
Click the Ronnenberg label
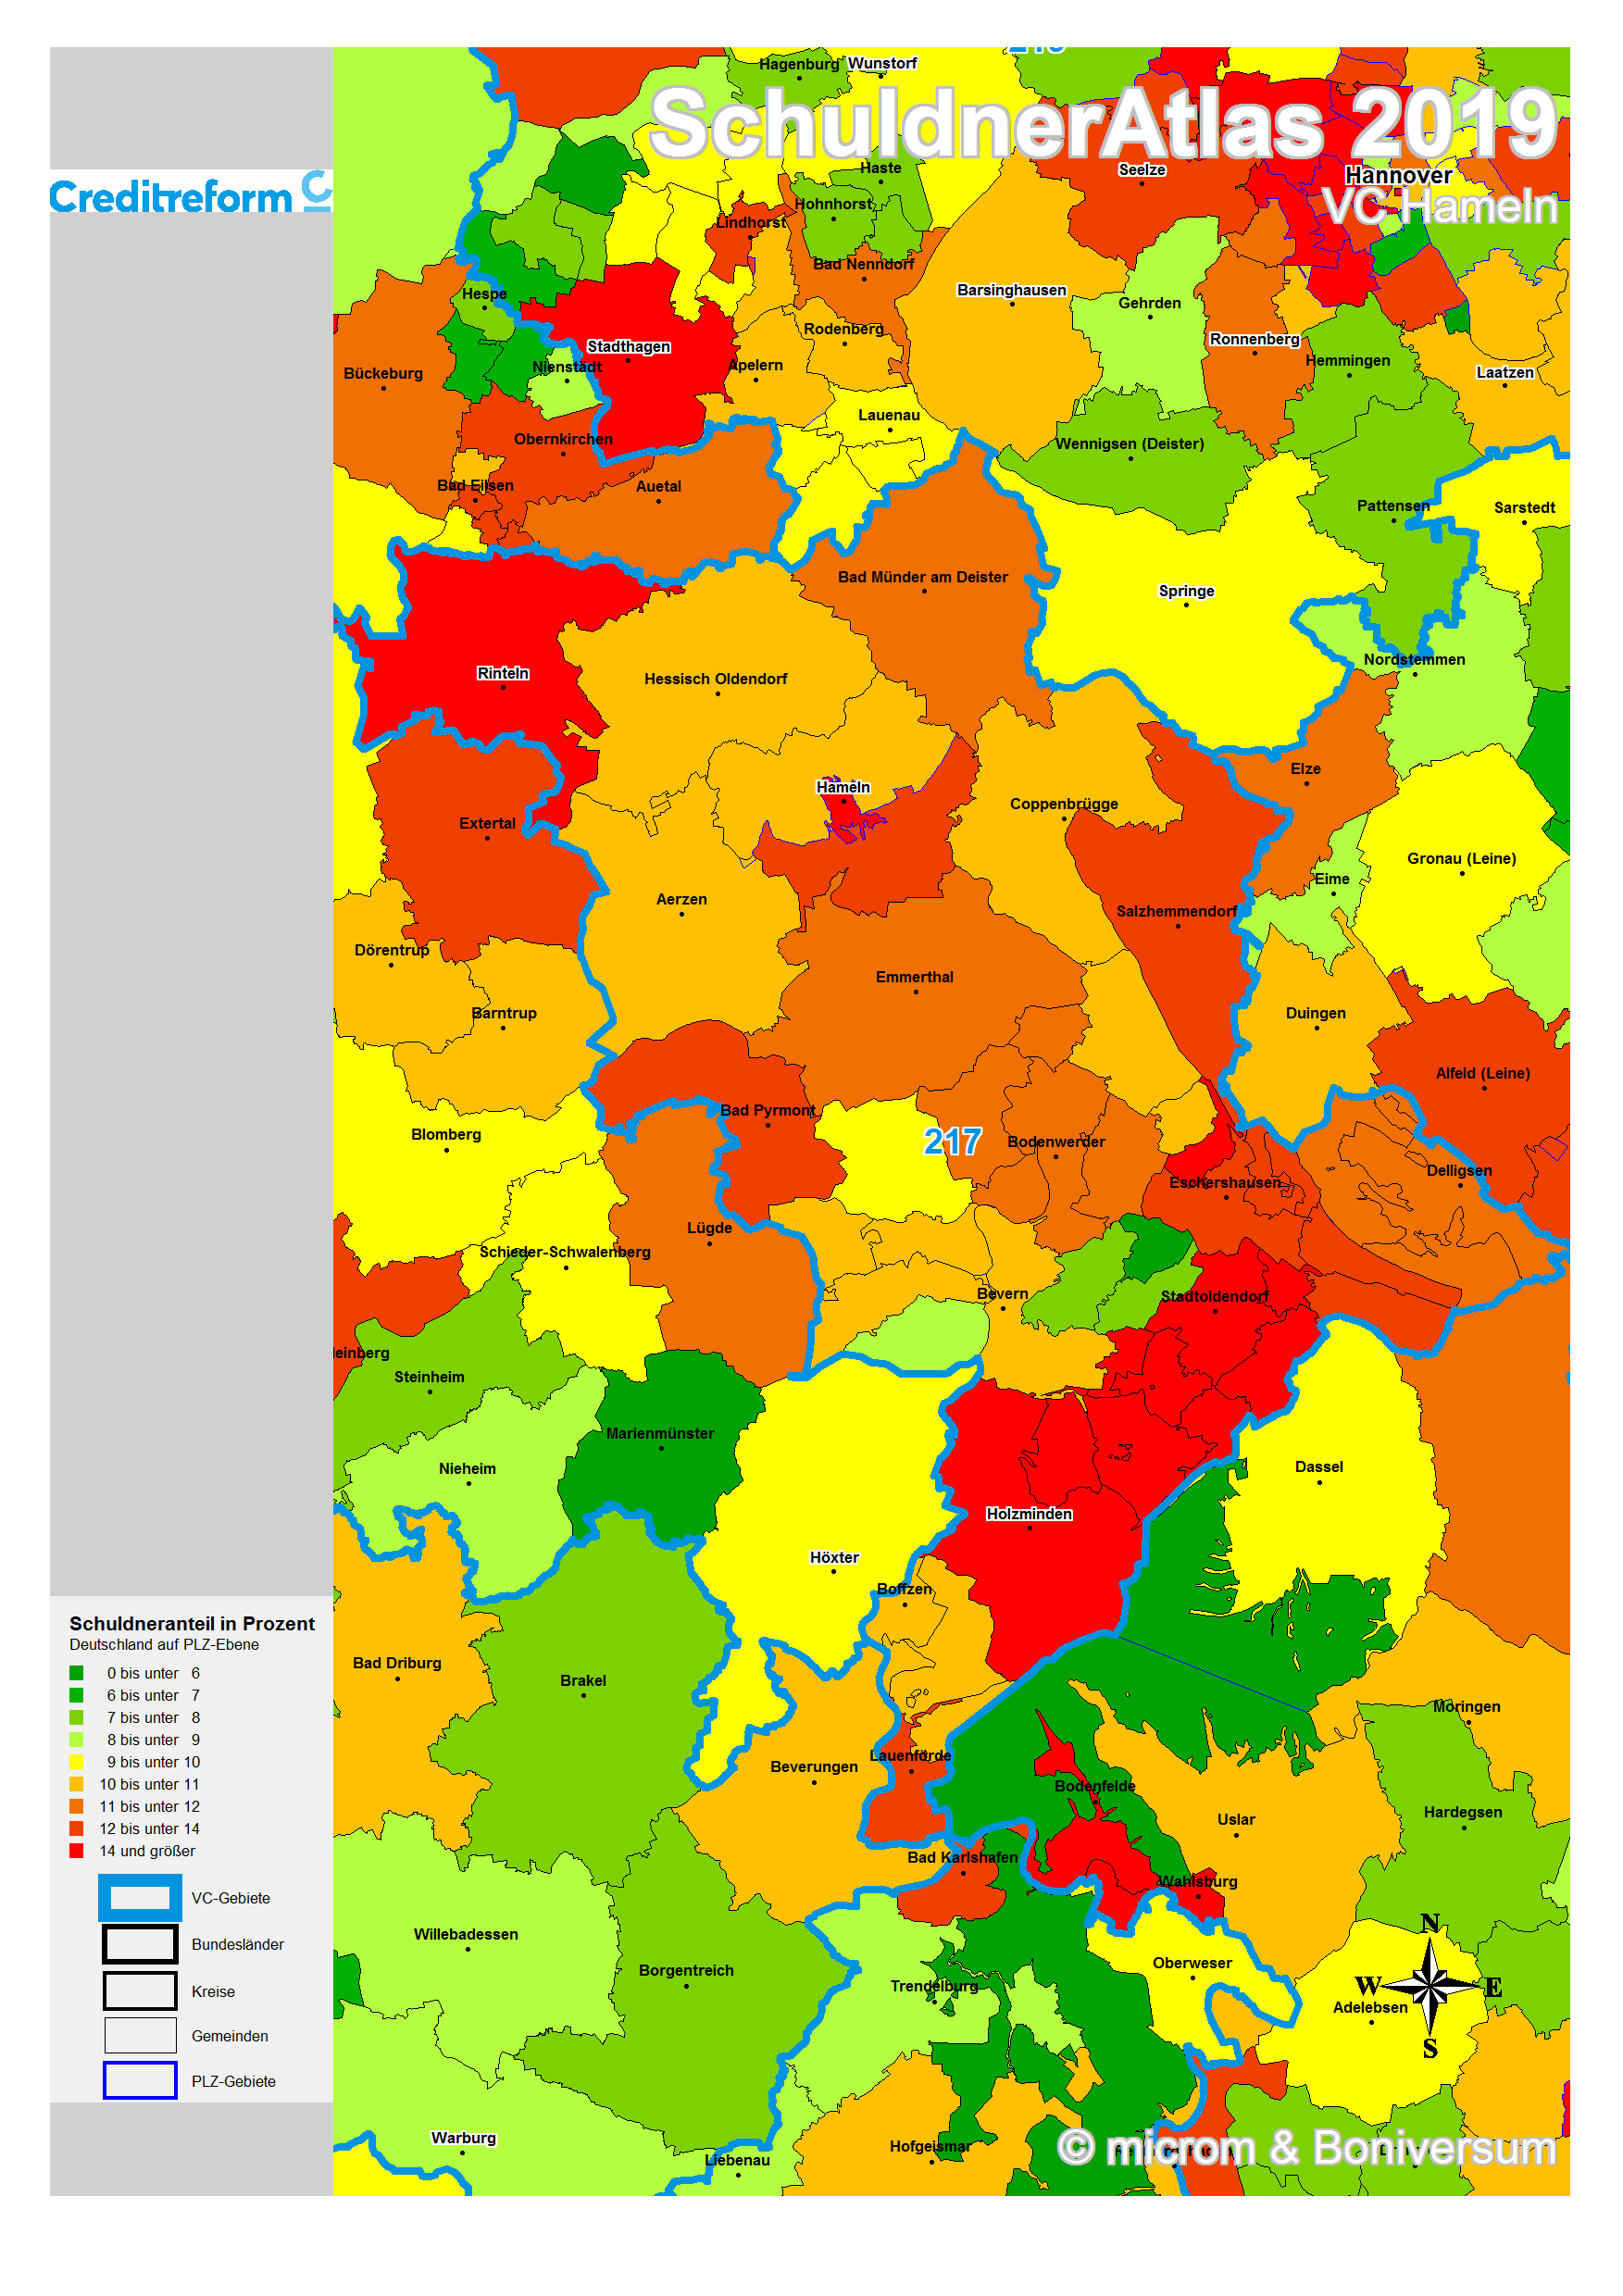[1254, 338]
